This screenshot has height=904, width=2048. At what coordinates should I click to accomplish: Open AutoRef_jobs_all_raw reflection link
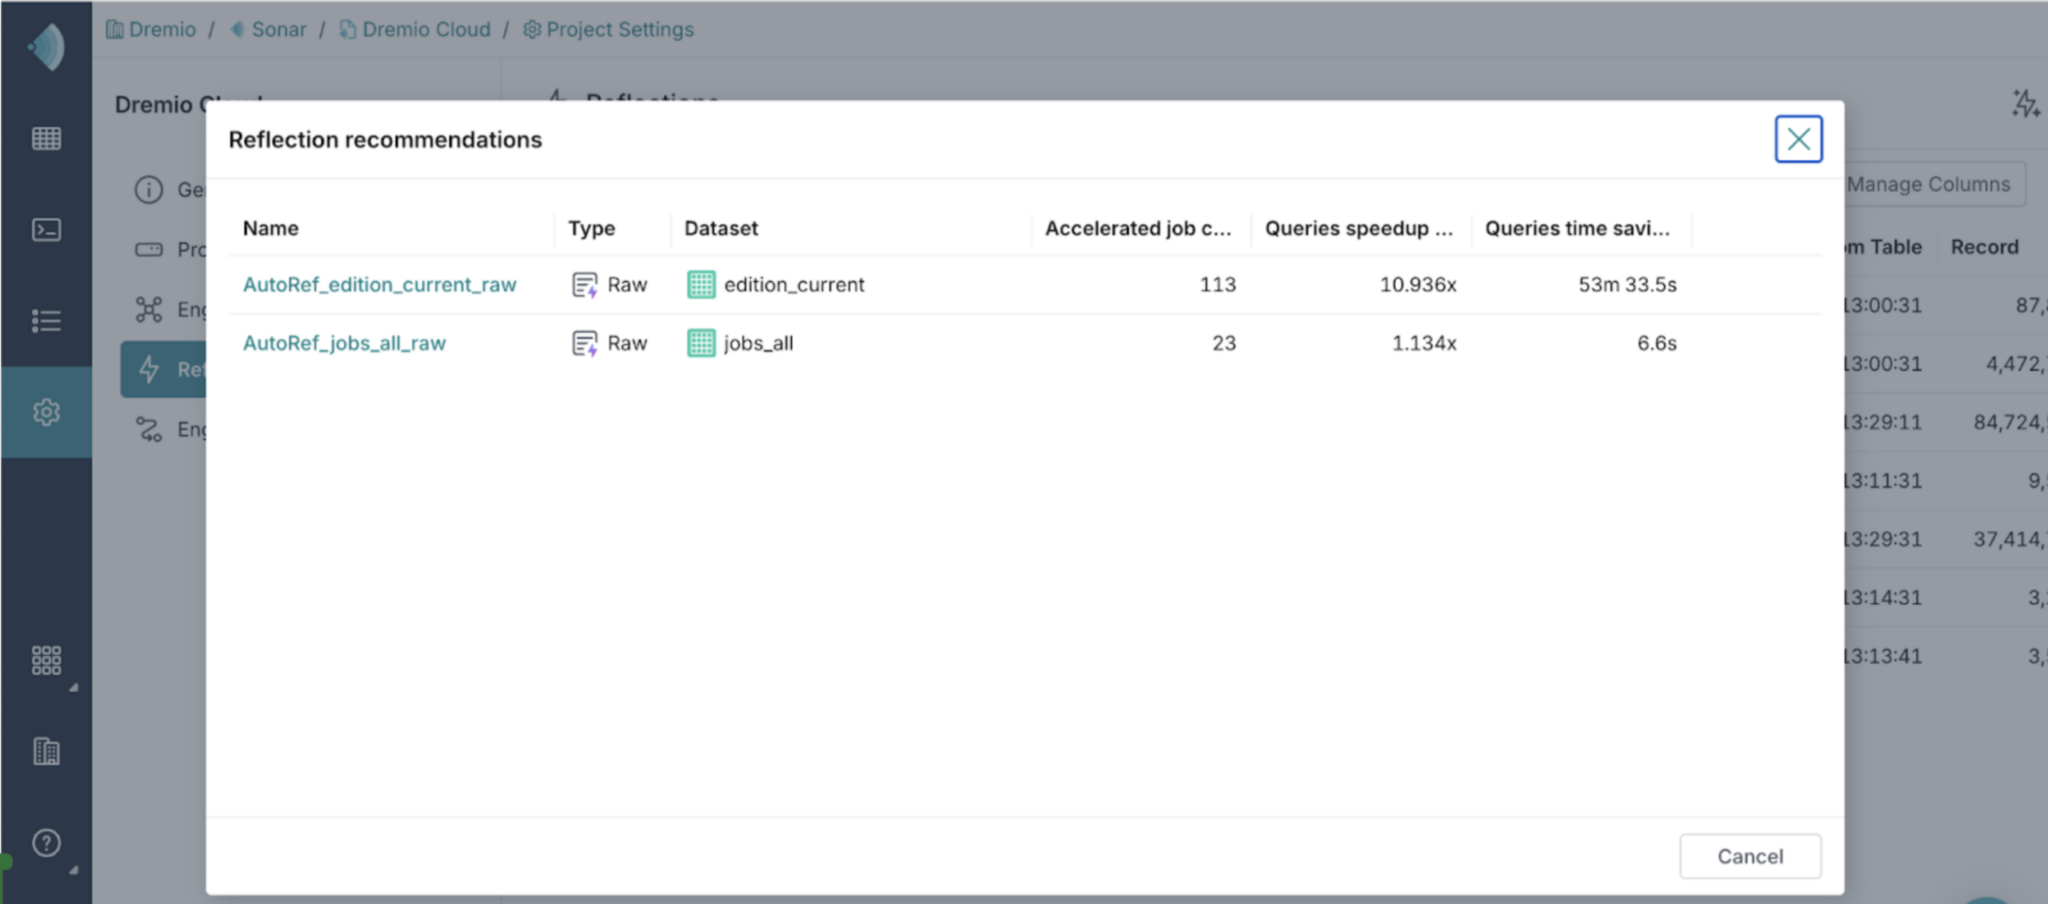pos(344,343)
